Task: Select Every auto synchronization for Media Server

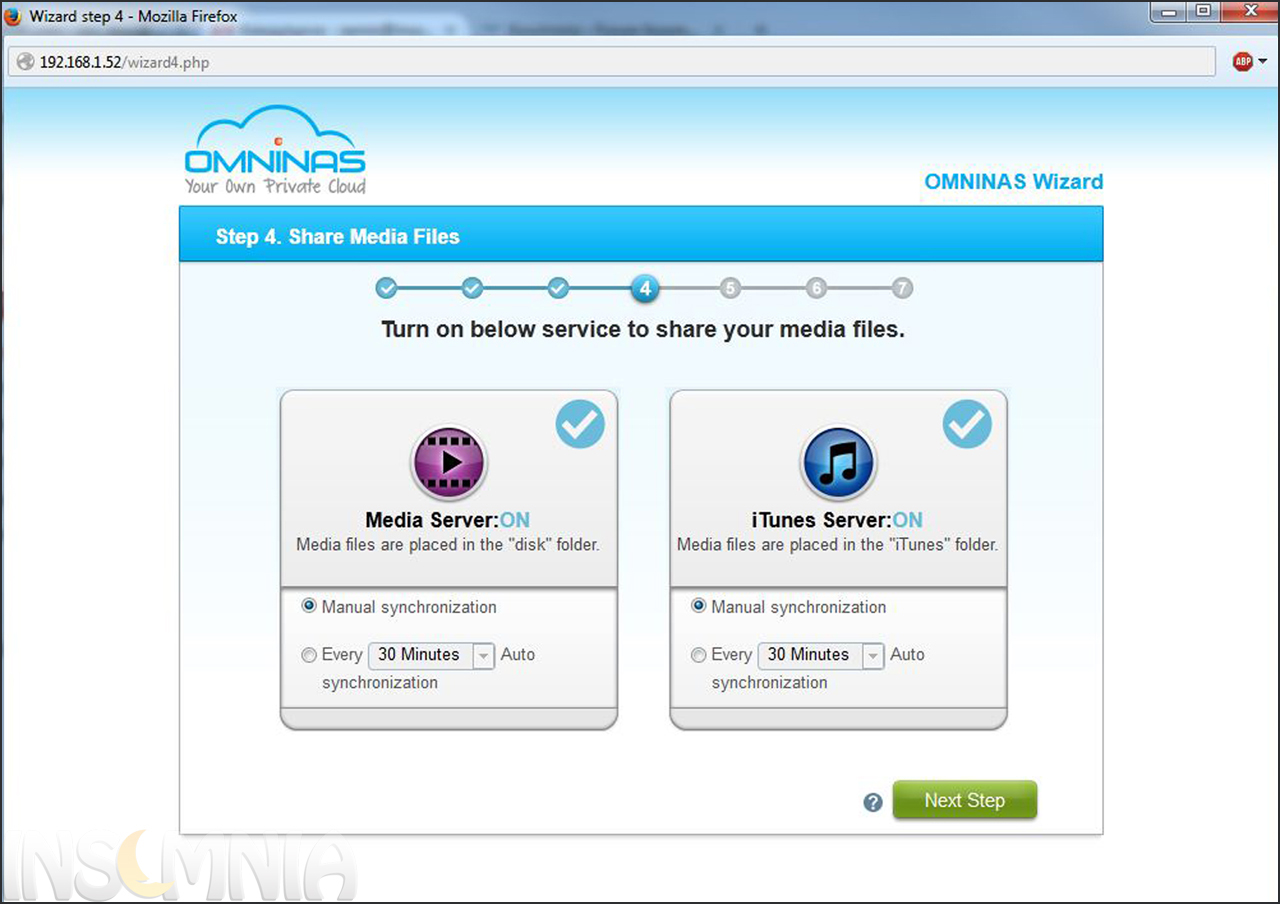Action: click(x=309, y=655)
